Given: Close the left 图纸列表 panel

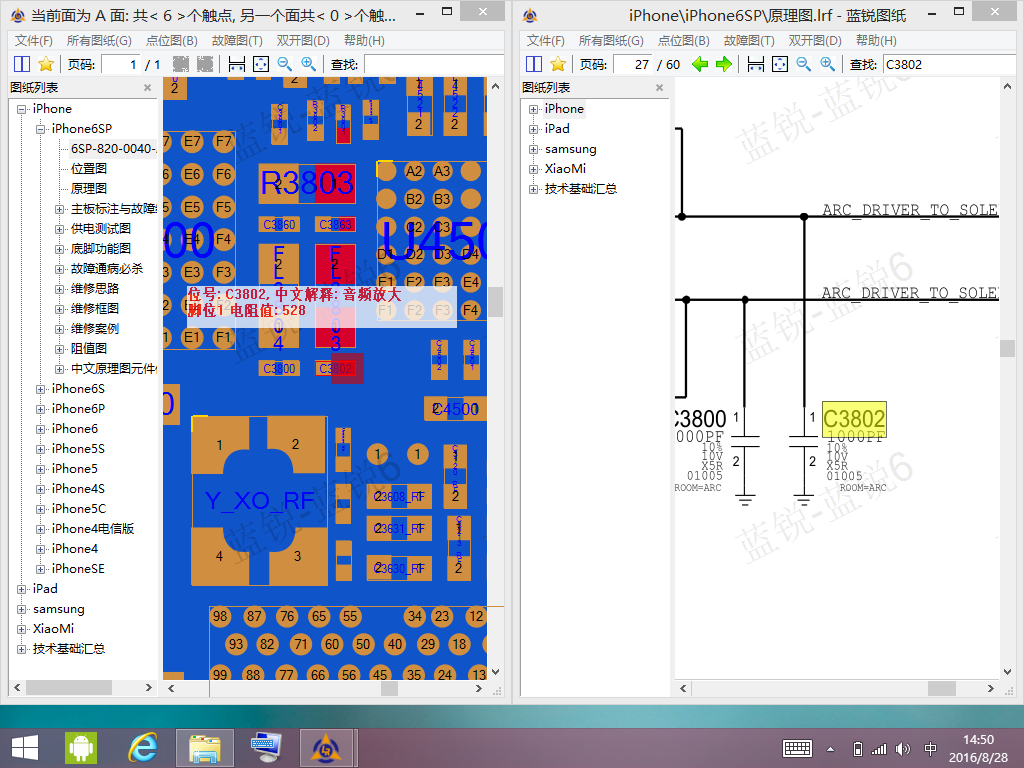Looking at the screenshot, I should (148, 88).
